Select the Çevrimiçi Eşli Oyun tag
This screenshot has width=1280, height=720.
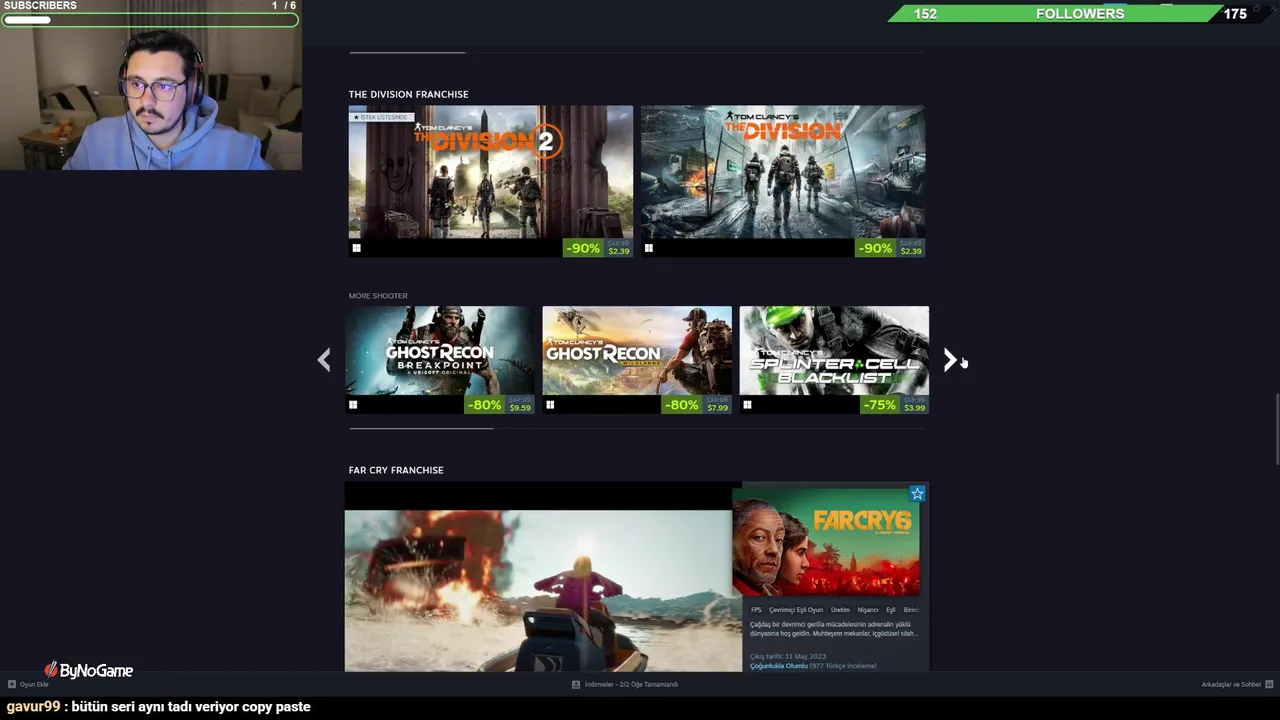tap(796, 610)
